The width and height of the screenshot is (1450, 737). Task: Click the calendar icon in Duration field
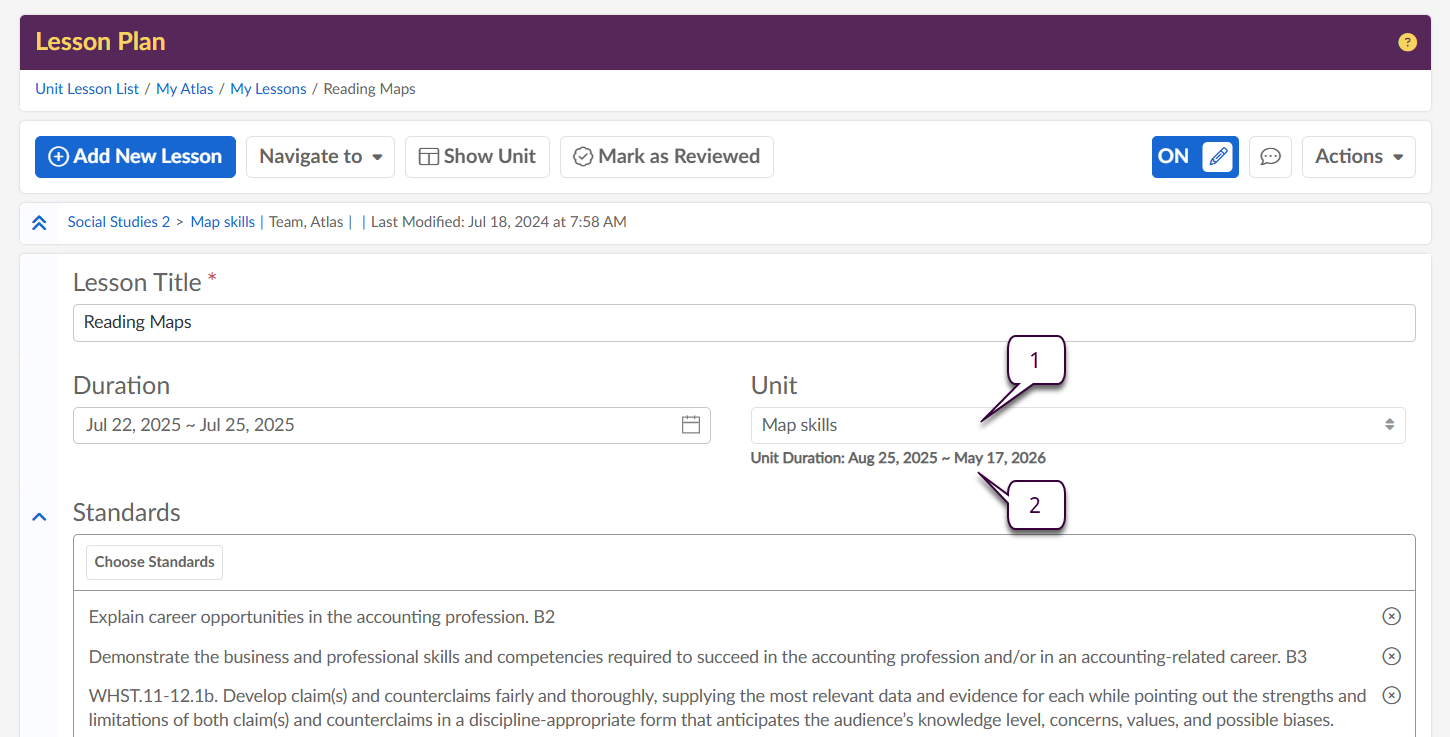click(690, 425)
